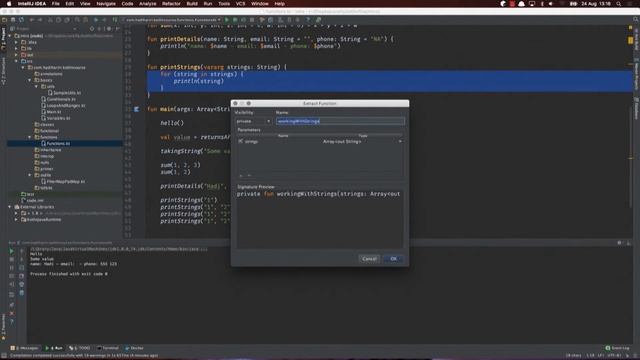Image resolution: width=640 pixels, height=360 pixels.
Task: Open the Docker tool window tab
Action: pos(134,348)
